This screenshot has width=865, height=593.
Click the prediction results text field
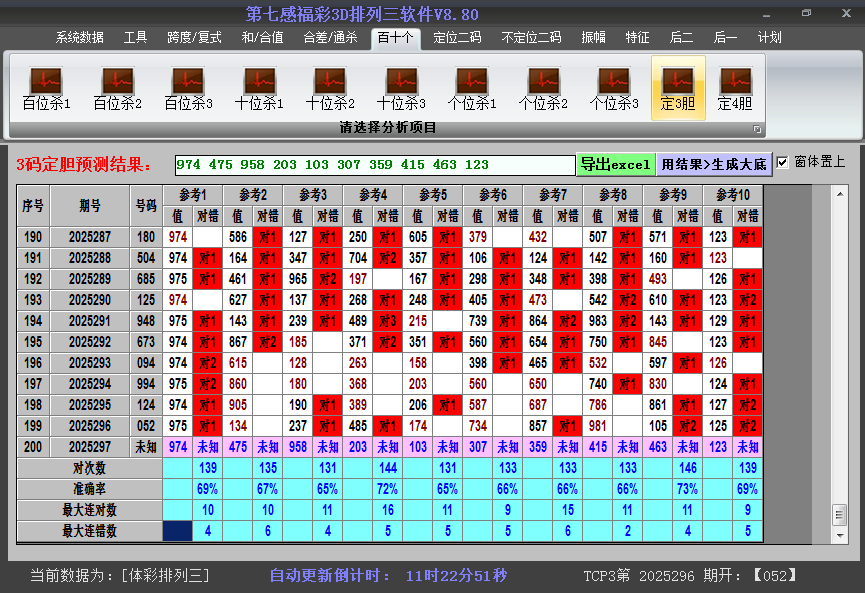point(374,164)
